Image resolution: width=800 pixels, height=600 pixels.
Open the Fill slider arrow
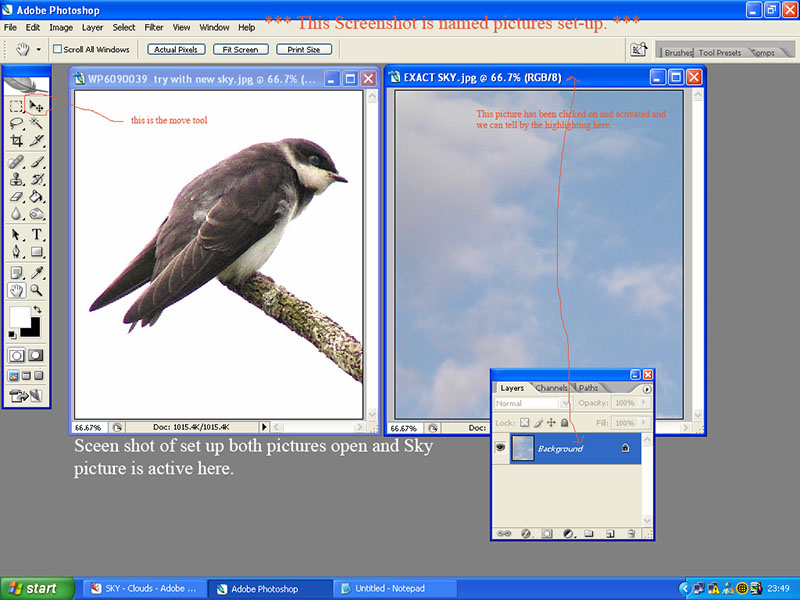click(x=644, y=423)
